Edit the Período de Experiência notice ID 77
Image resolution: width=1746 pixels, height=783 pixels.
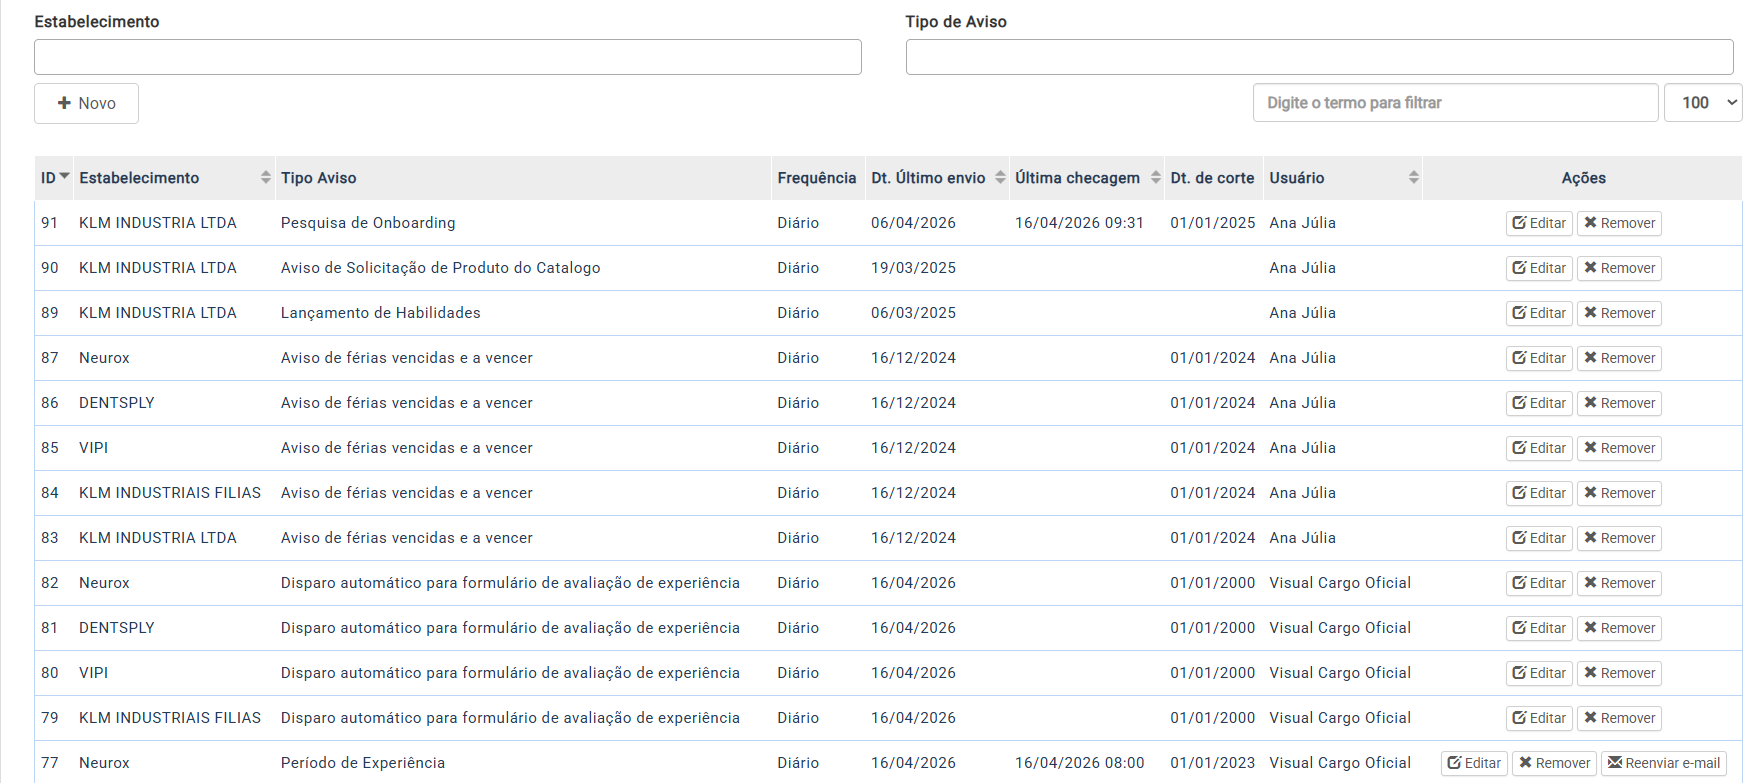point(1473,763)
